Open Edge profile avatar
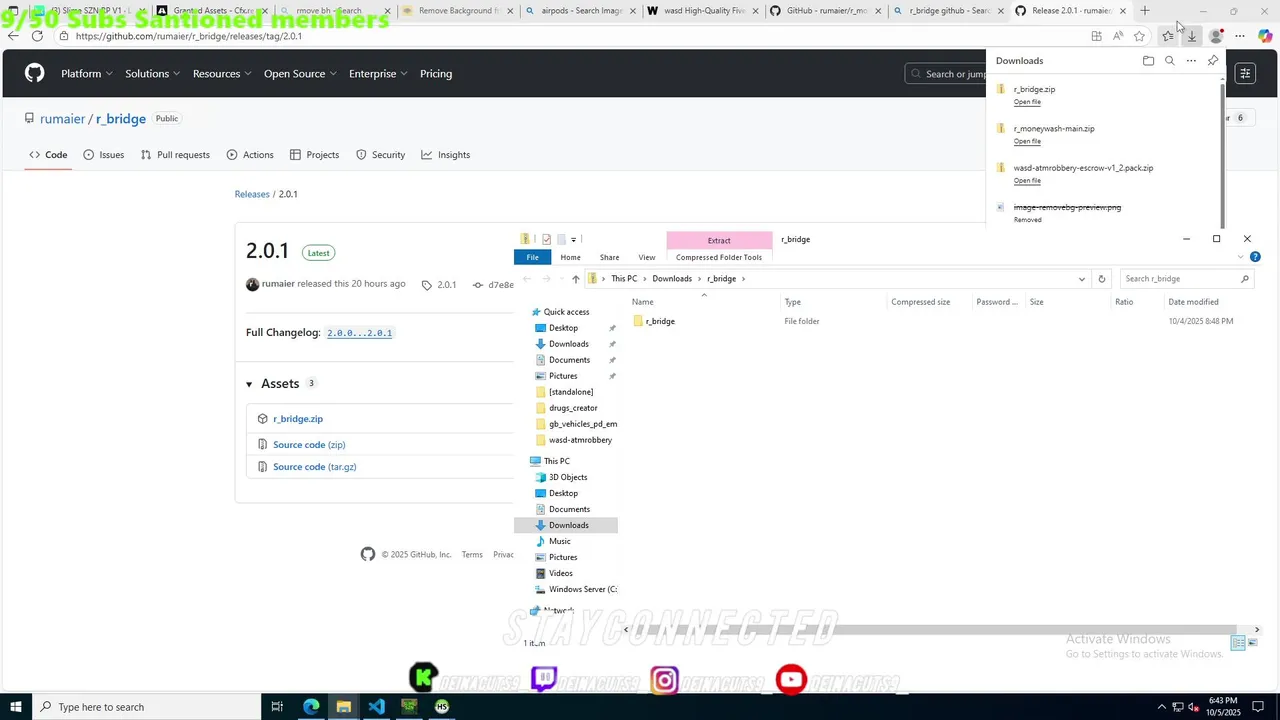Viewport: 1280px width, 720px height. click(x=1216, y=36)
